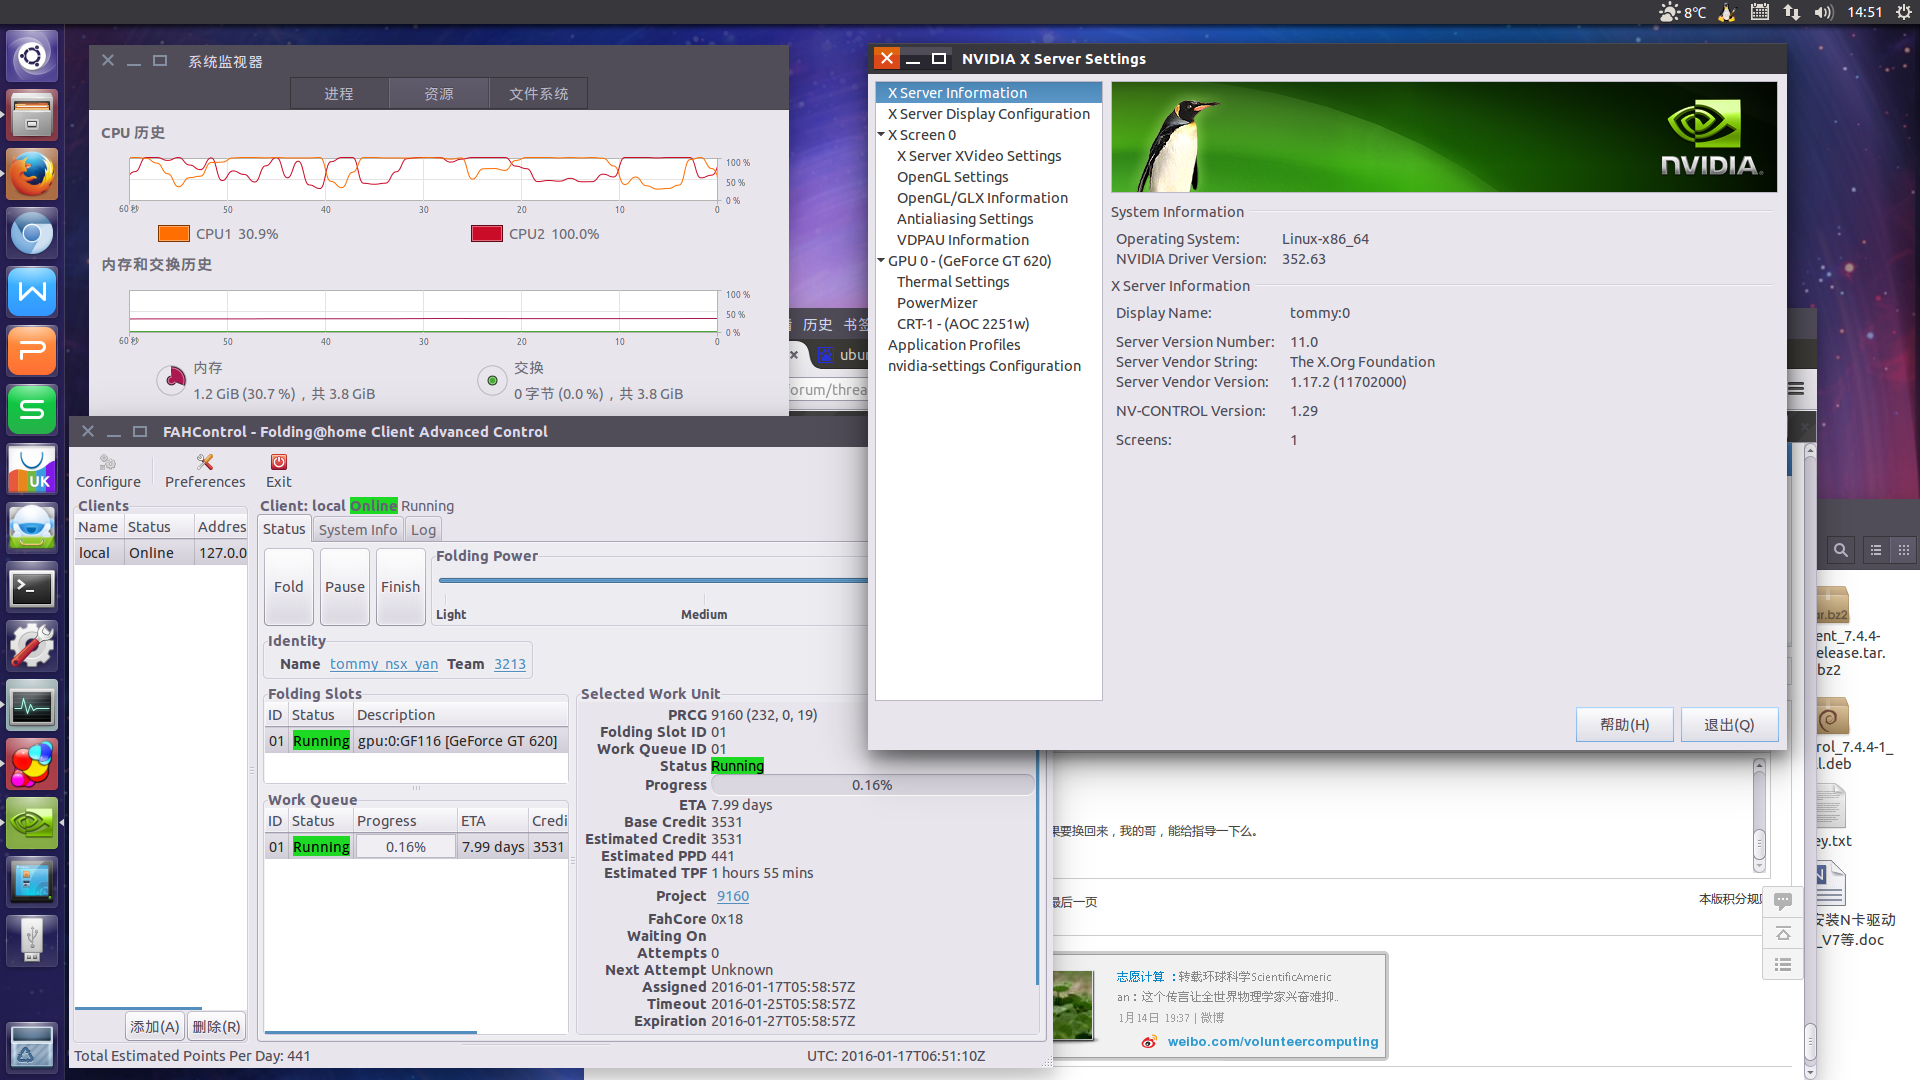Open system settings wrench launcher icon
1920x1080 pixels.
tap(32, 647)
